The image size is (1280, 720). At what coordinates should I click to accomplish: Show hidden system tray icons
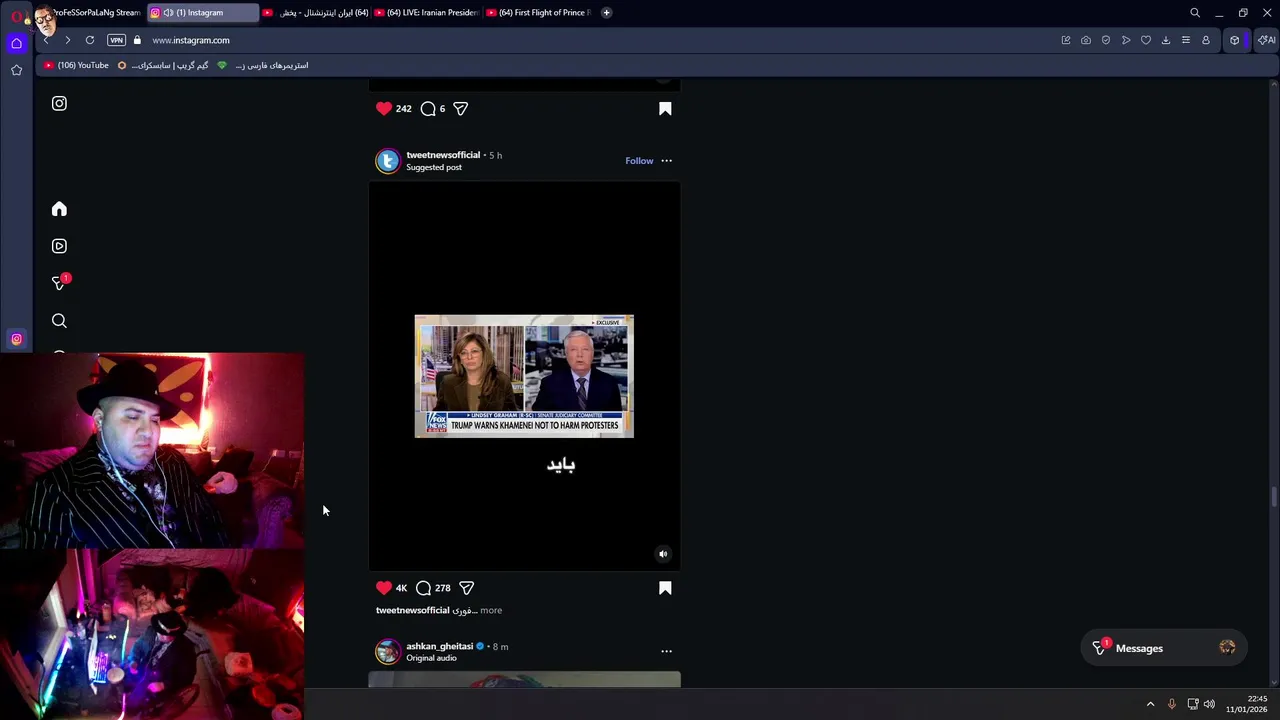[x=1150, y=704]
